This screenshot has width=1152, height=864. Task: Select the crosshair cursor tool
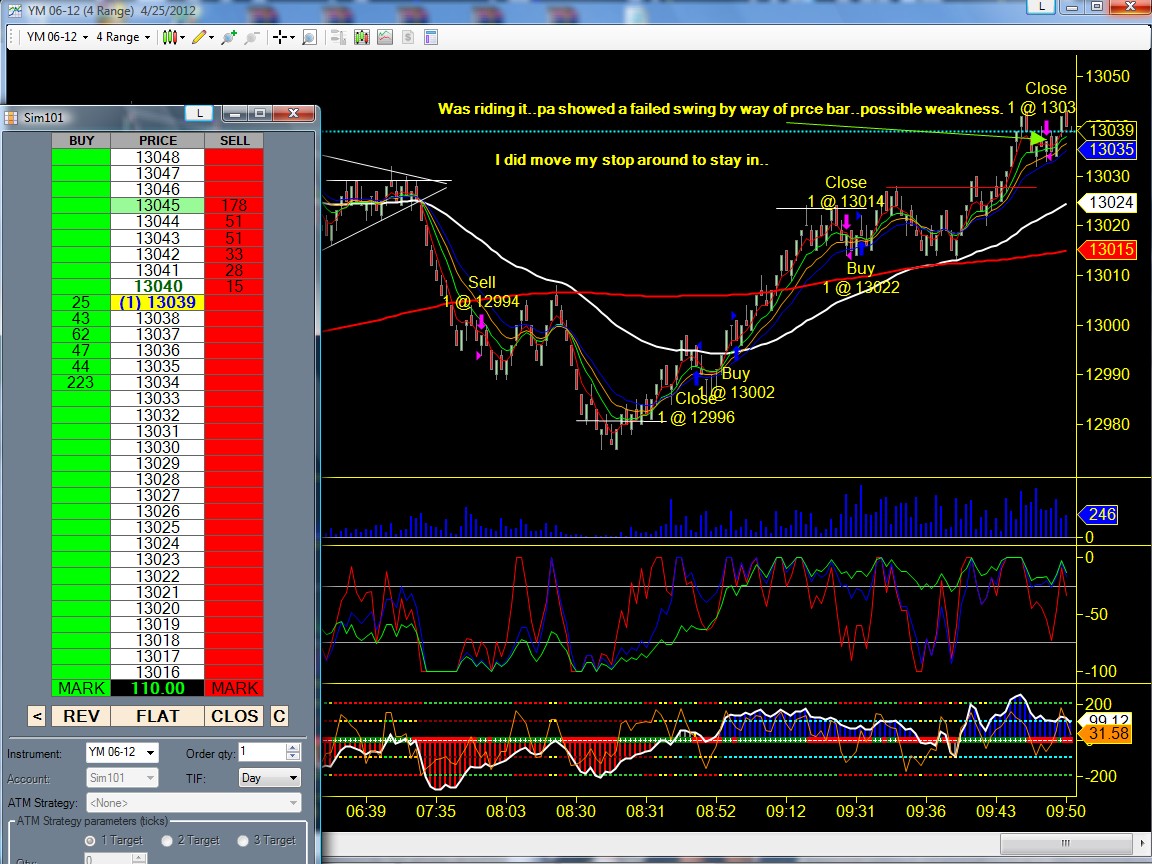click(x=280, y=37)
